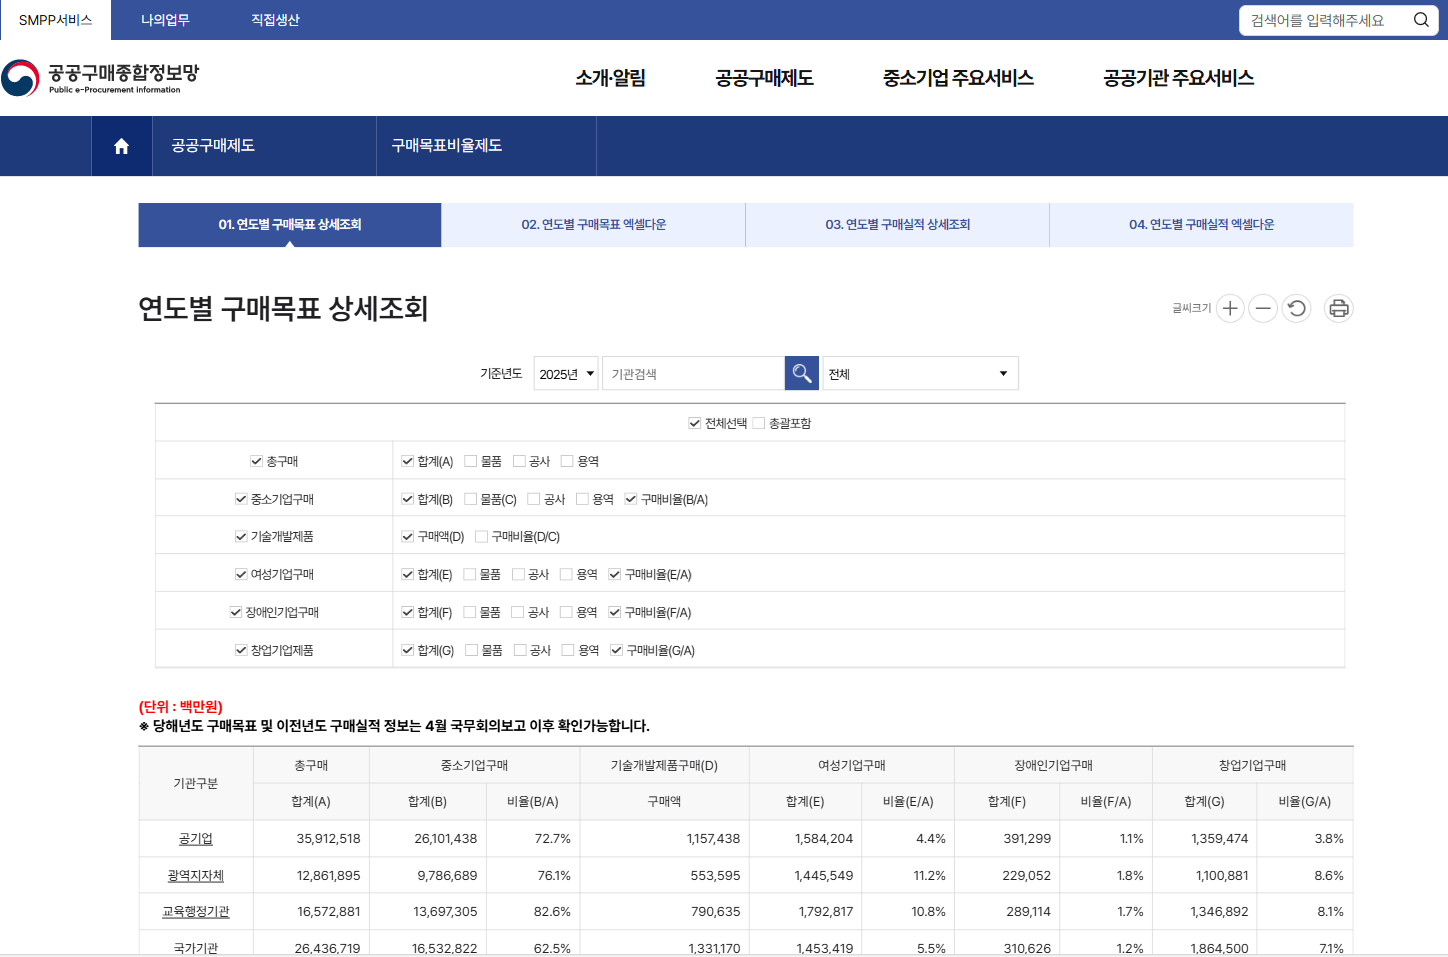1448x957 pixels.
Task: Select tab 03. 연도별 구매실적 상세조회
Action: (x=898, y=225)
